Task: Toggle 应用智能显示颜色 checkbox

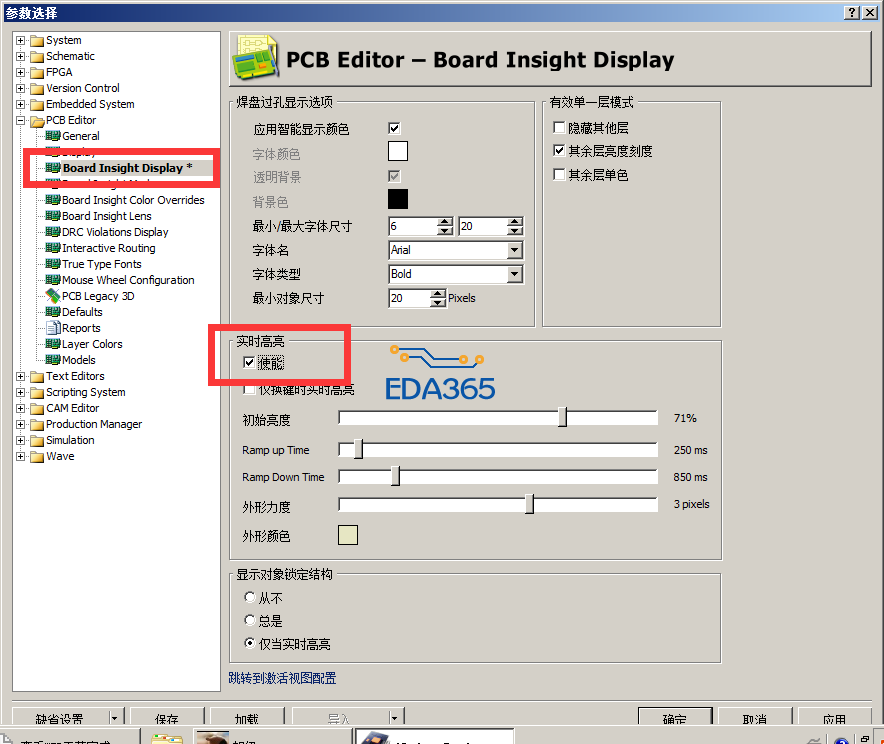Action: coord(395,129)
